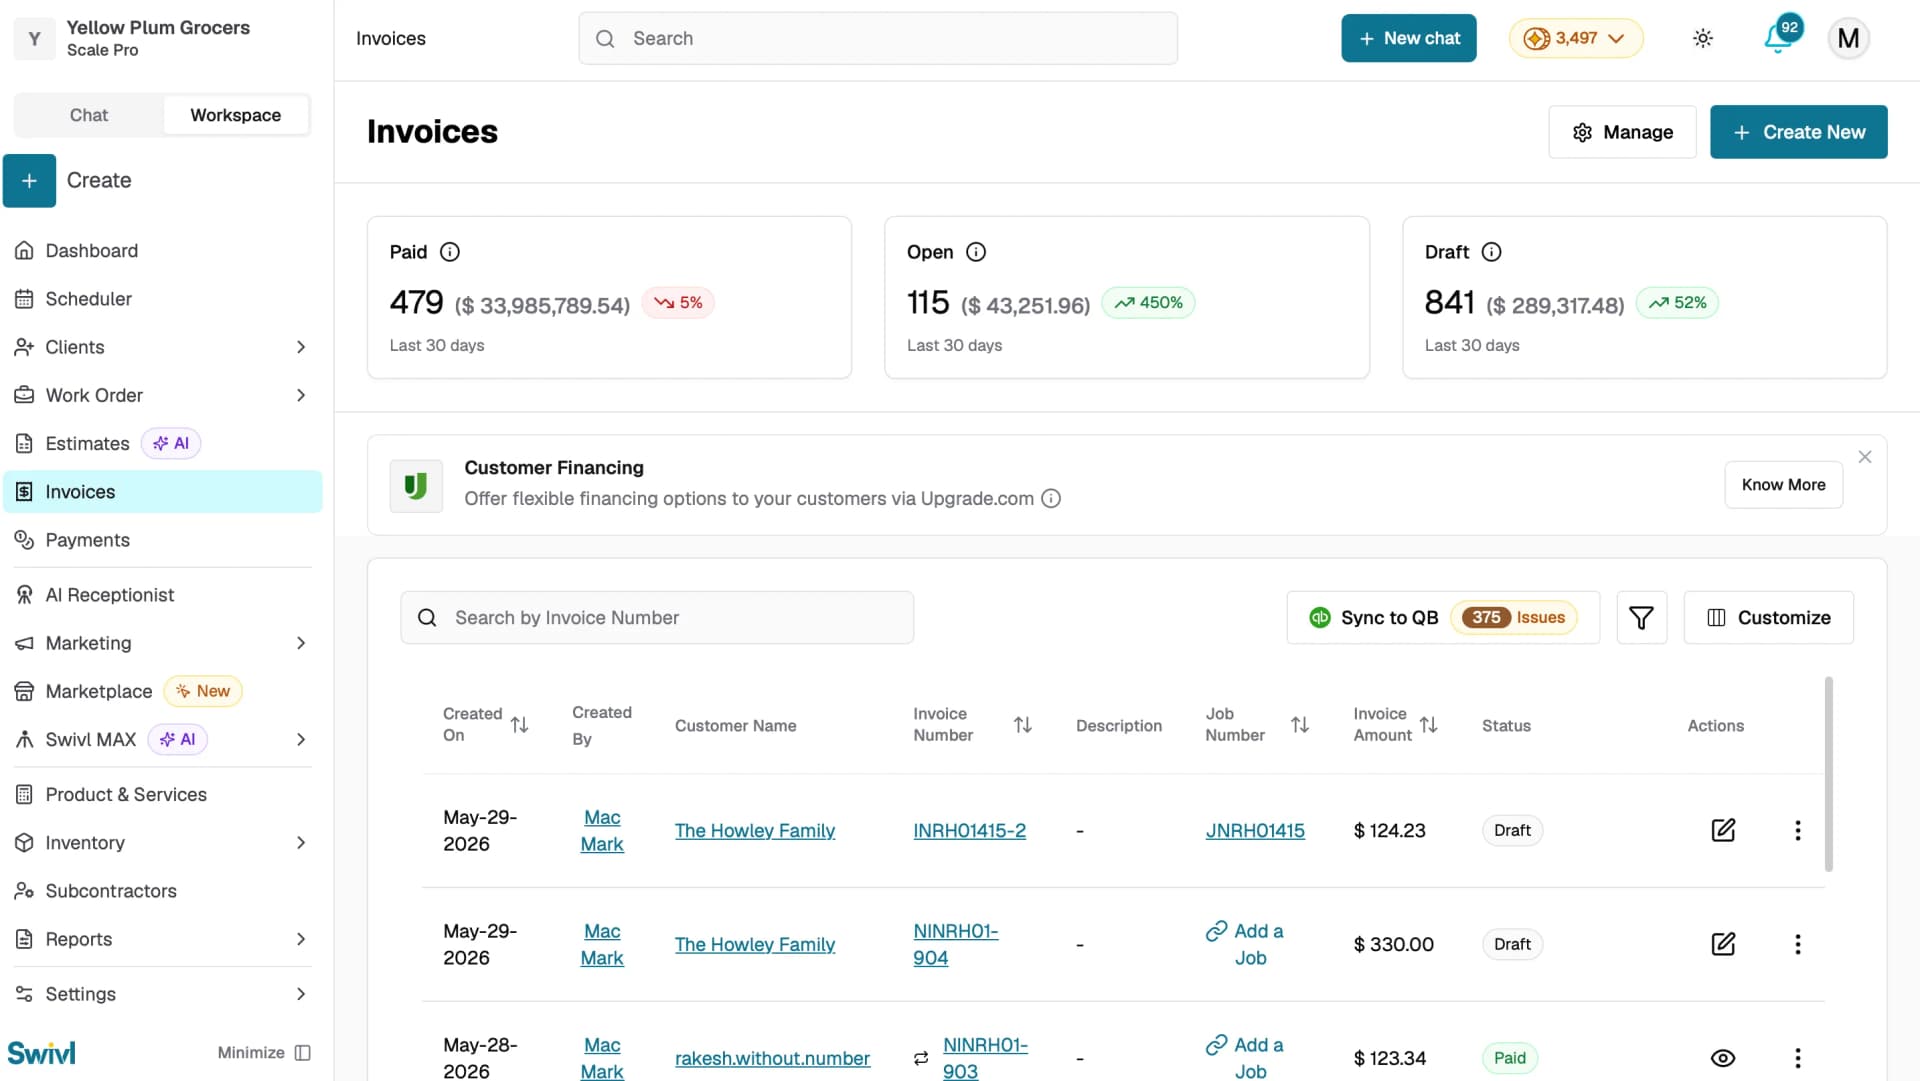
Task: Sort by Created On column
Action: 519,725
